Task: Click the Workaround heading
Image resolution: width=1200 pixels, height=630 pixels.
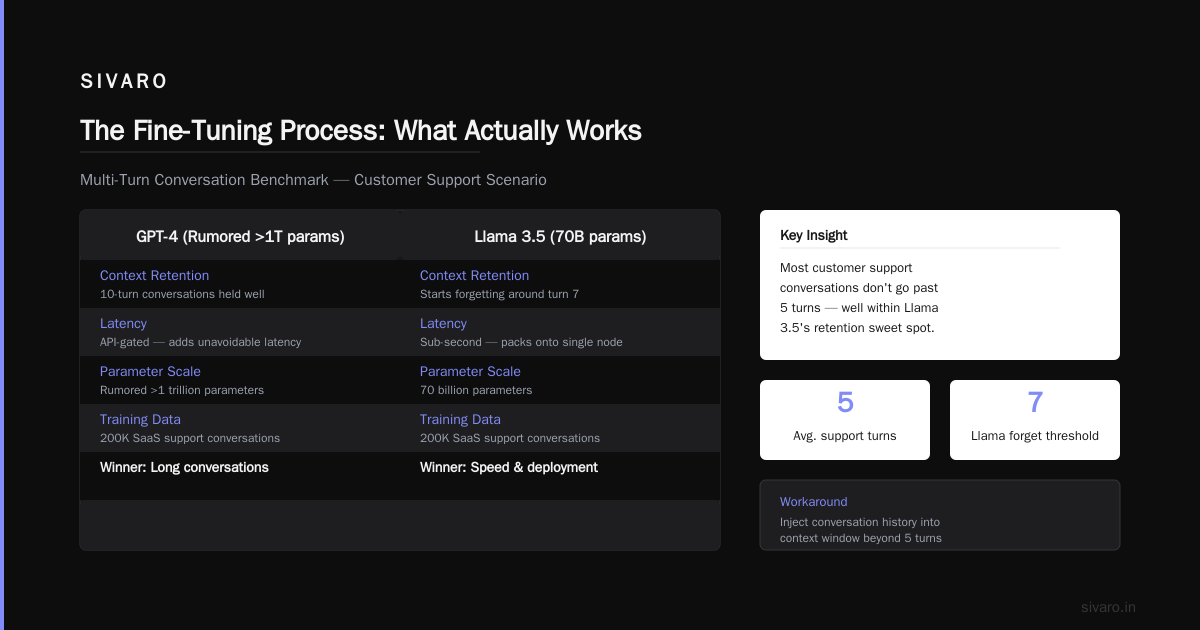Action: pyautogui.click(x=814, y=502)
